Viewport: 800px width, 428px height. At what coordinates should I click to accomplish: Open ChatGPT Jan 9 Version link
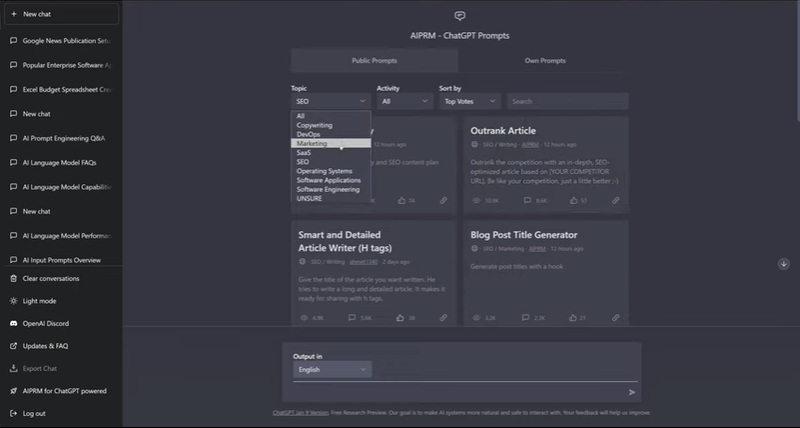click(x=301, y=413)
